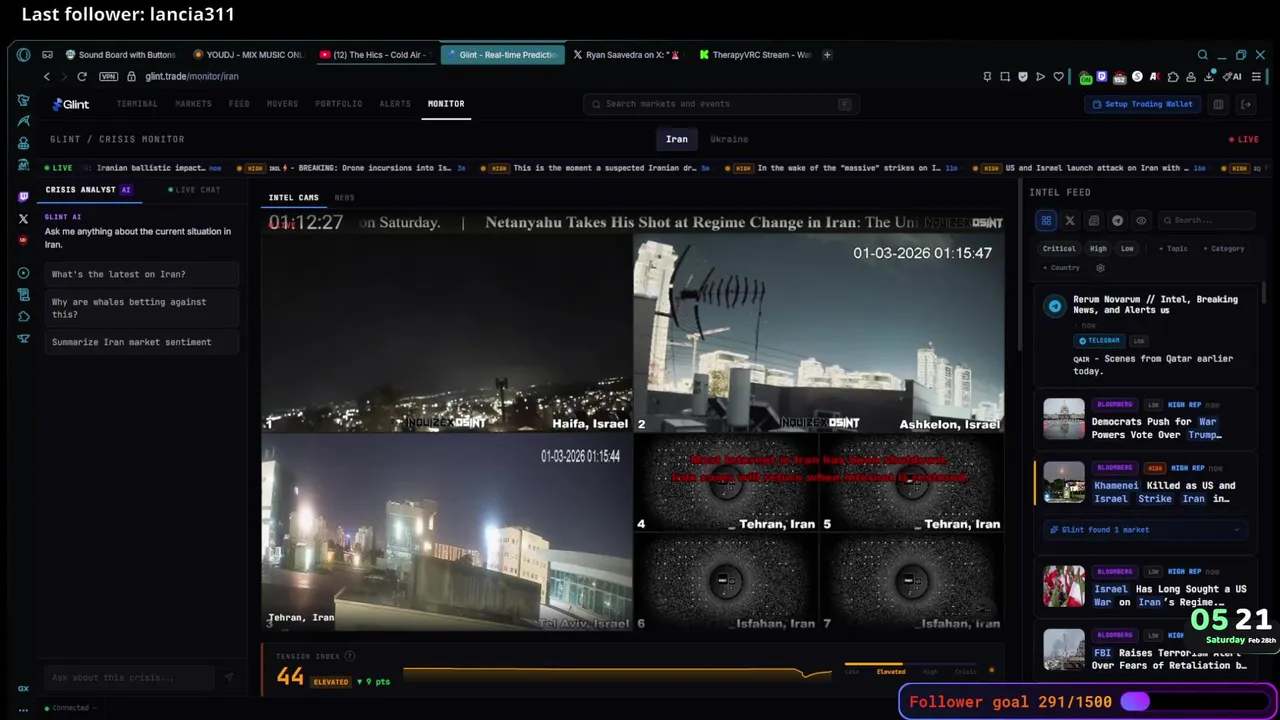Filter Intel Feed by X posts icon
This screenshot has height=720, width=1280.
coord(1070,221)
